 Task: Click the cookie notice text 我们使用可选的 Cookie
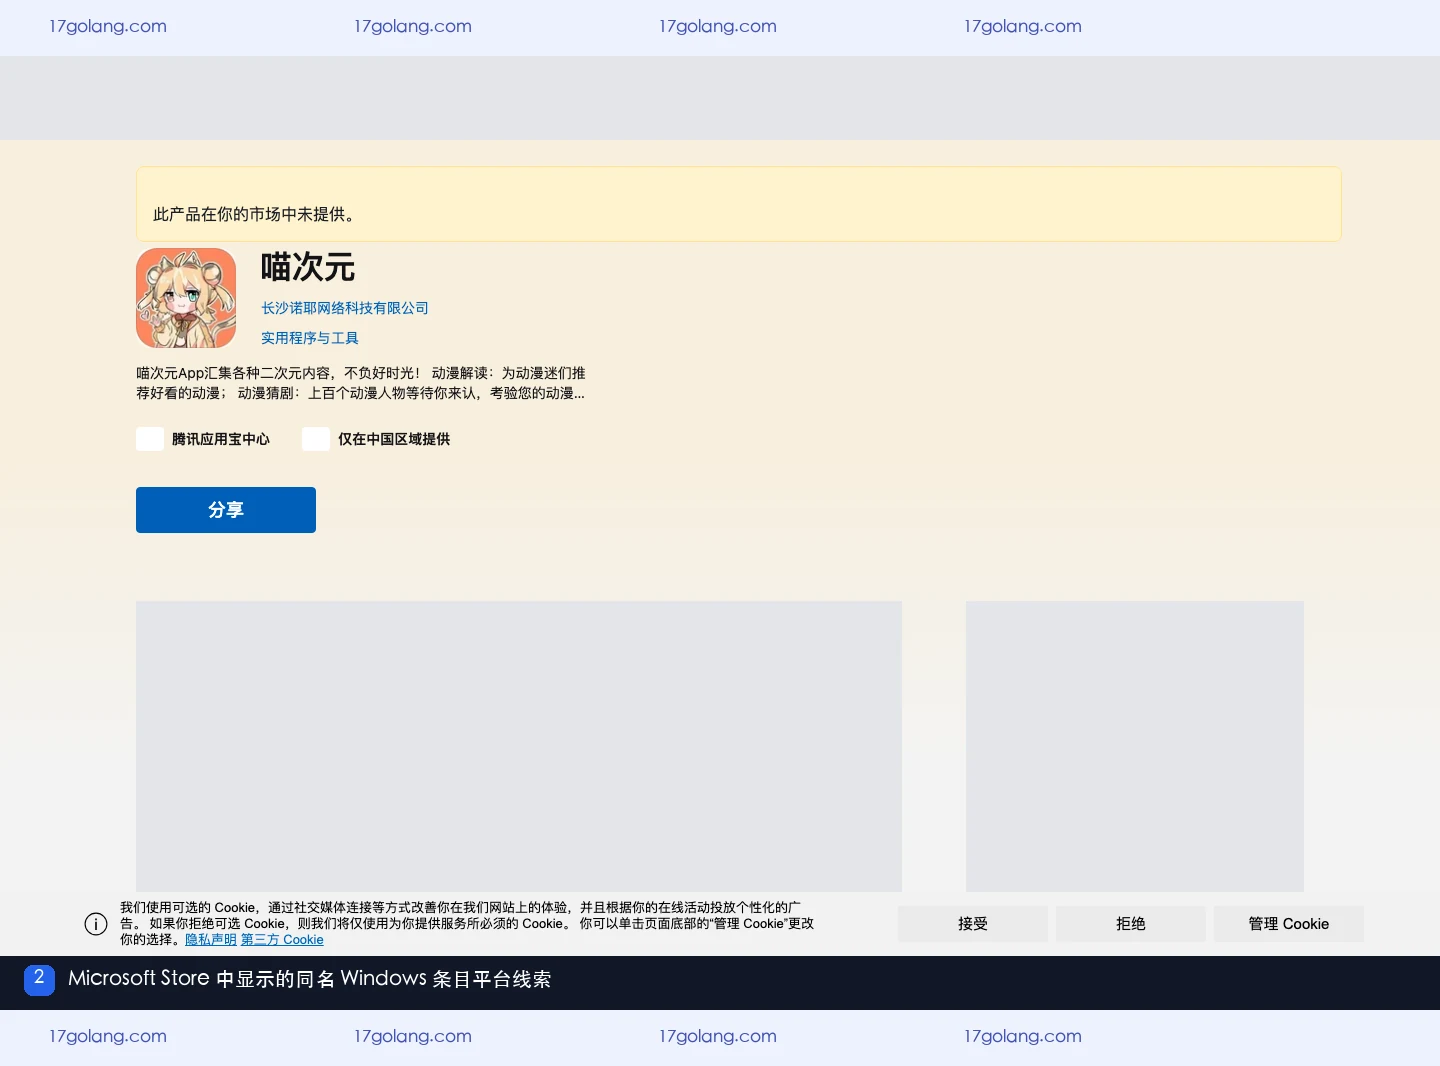pos(467,924)
